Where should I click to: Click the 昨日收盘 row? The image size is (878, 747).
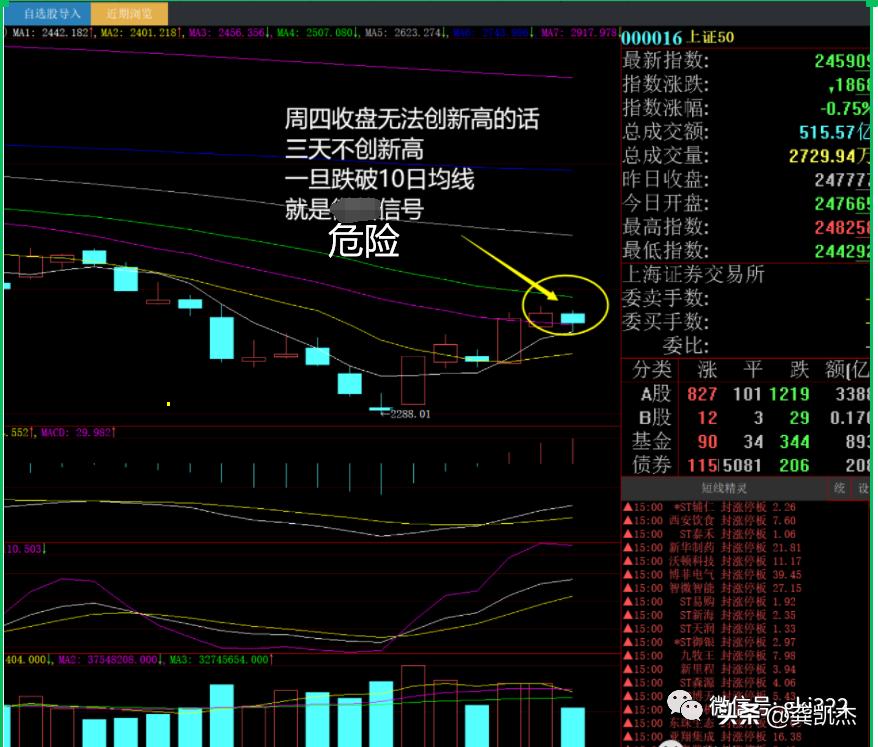[746, 180]
